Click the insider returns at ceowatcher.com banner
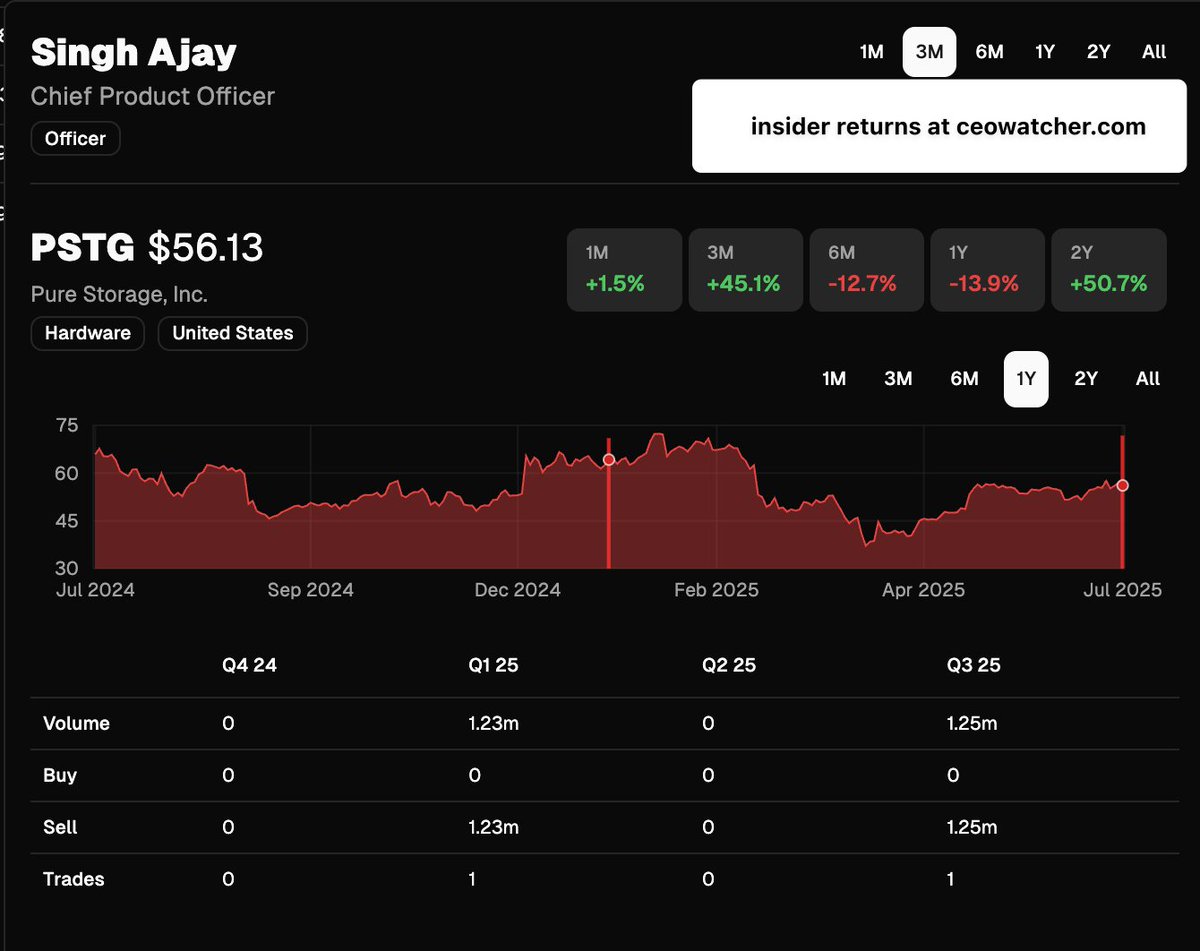The image size is (1200, 951). (x=939, y=126)
